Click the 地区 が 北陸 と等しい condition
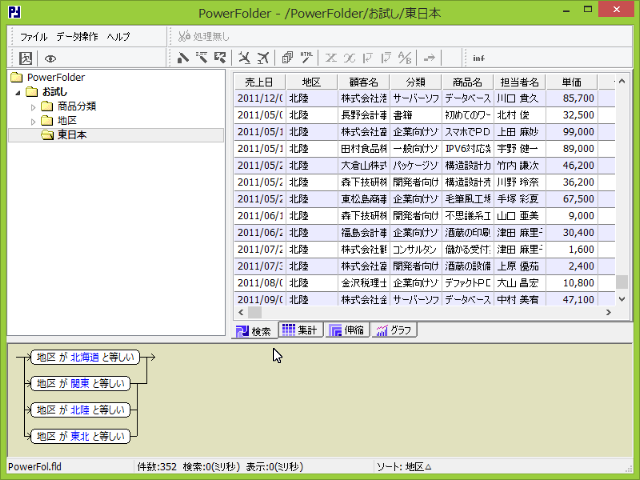The width and height of the screenshot is (640, 480). pos(80,410)
